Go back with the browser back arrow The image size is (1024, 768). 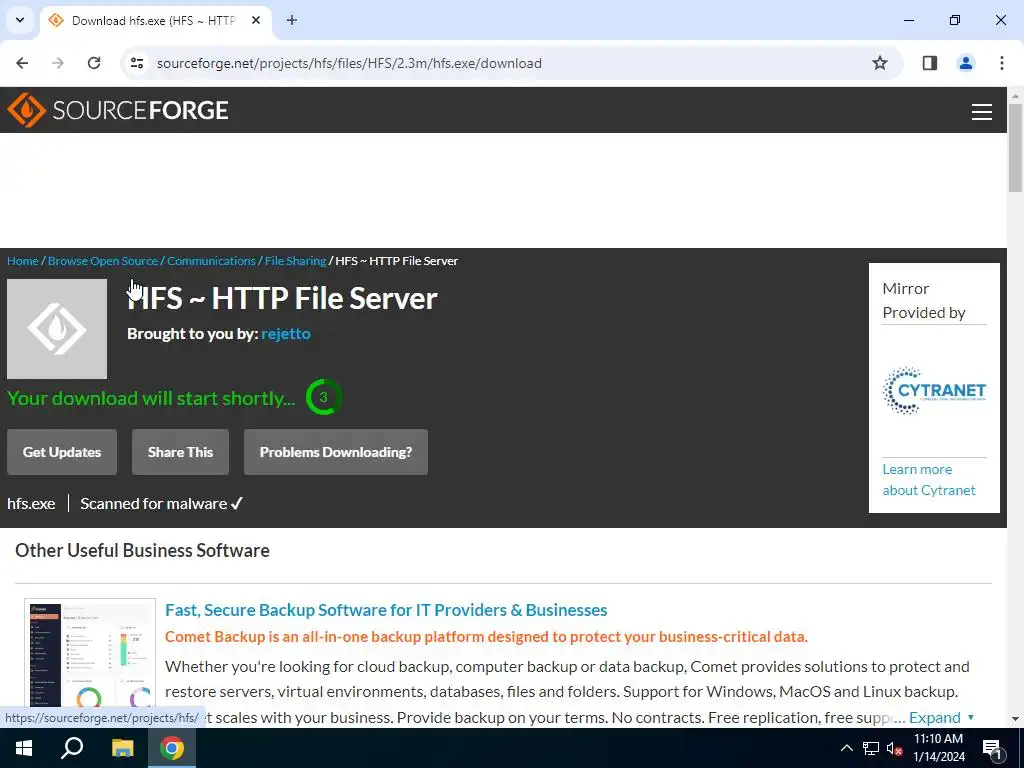(x=22, y=63)
